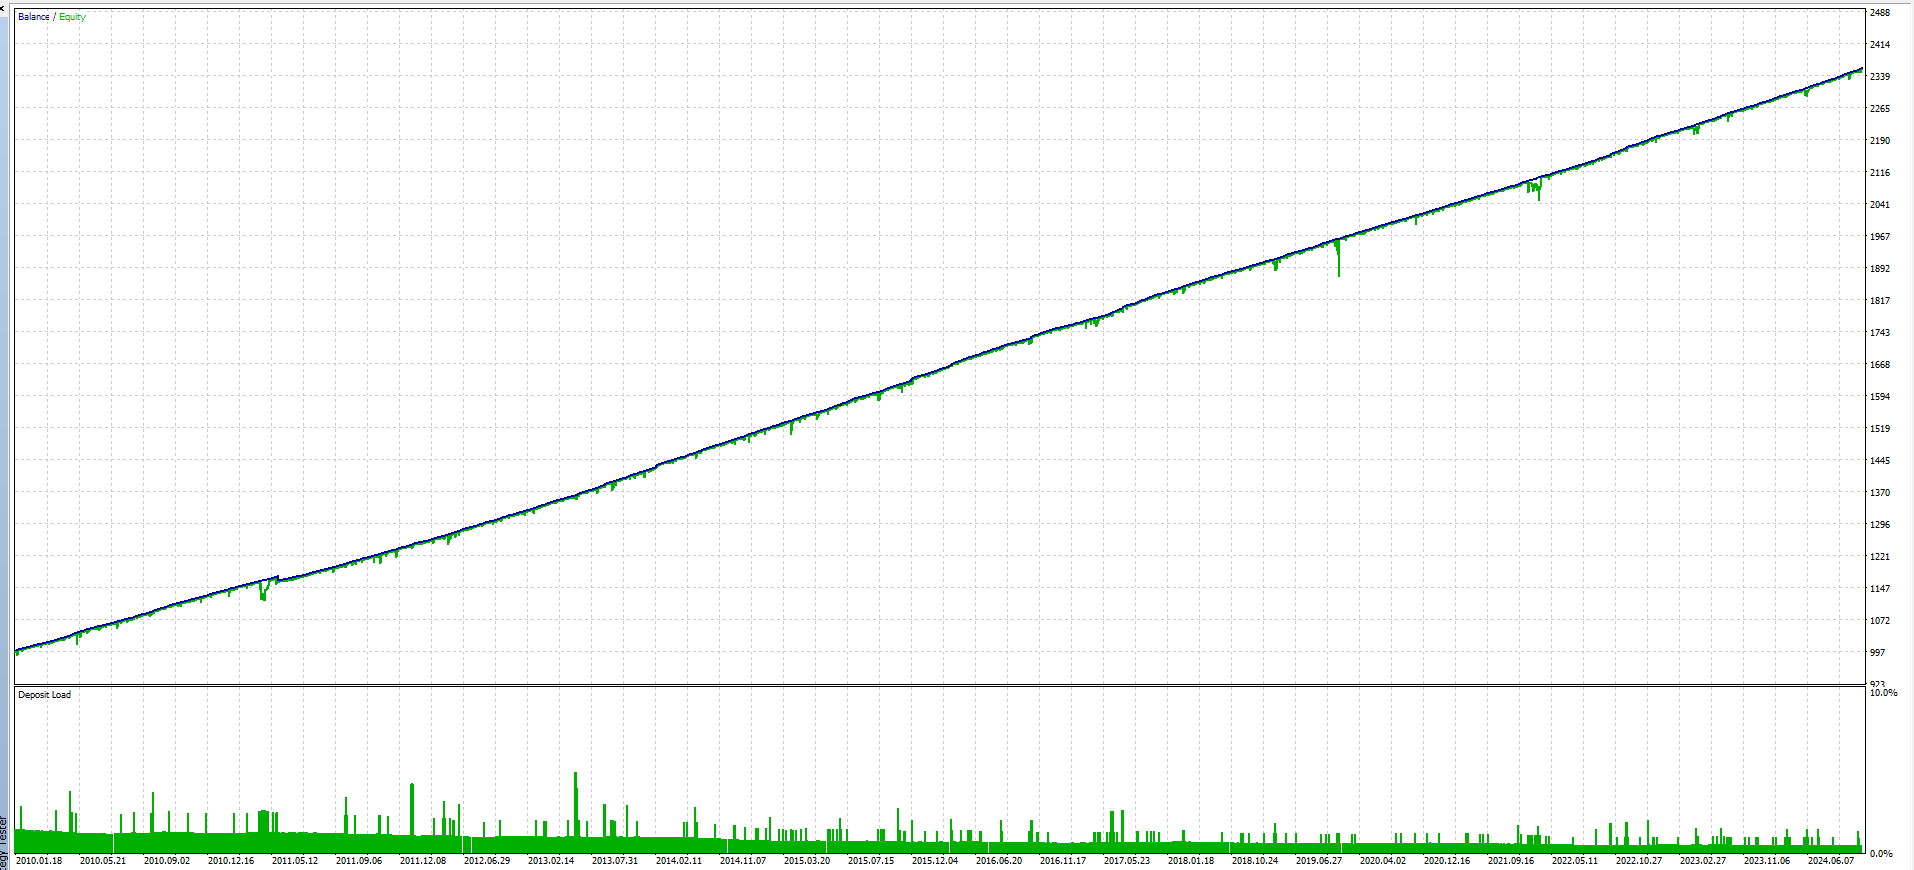Click the 1967 value on the balance axis
The height and width of the screenshot is (870, 1914).
[x=1880, y=237]
